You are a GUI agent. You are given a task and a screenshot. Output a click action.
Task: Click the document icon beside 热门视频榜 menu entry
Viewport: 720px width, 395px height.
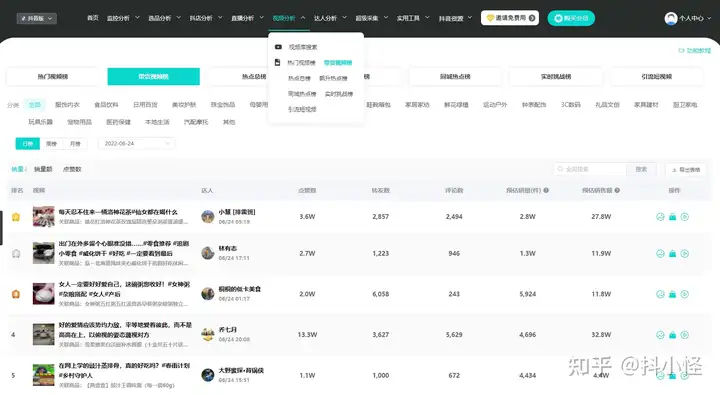coord(277,62)
